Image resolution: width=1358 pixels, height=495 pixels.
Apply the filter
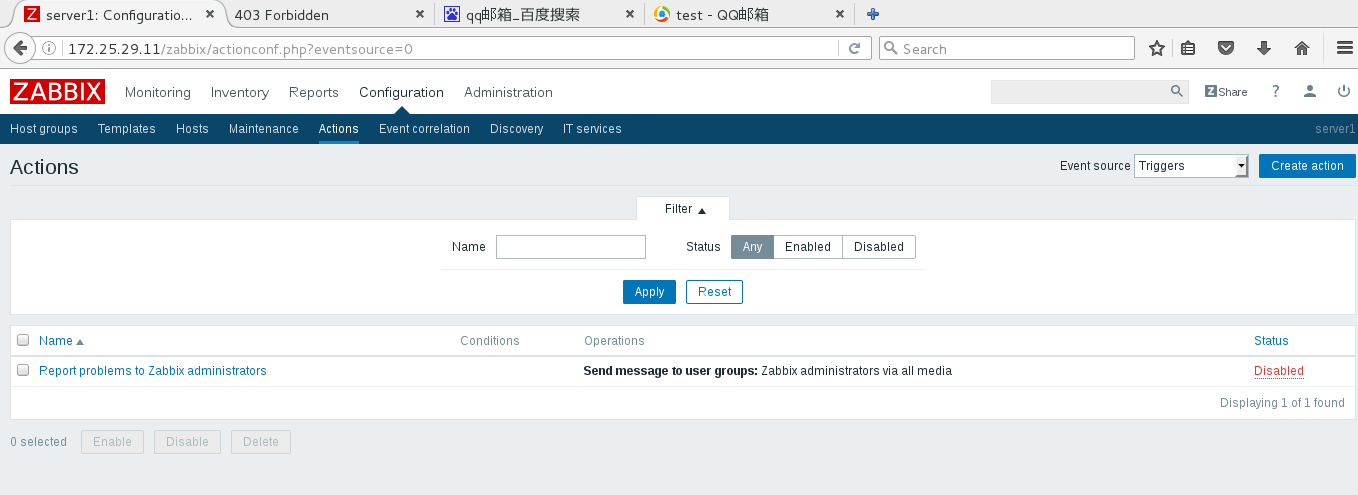[x=649, y=292]
